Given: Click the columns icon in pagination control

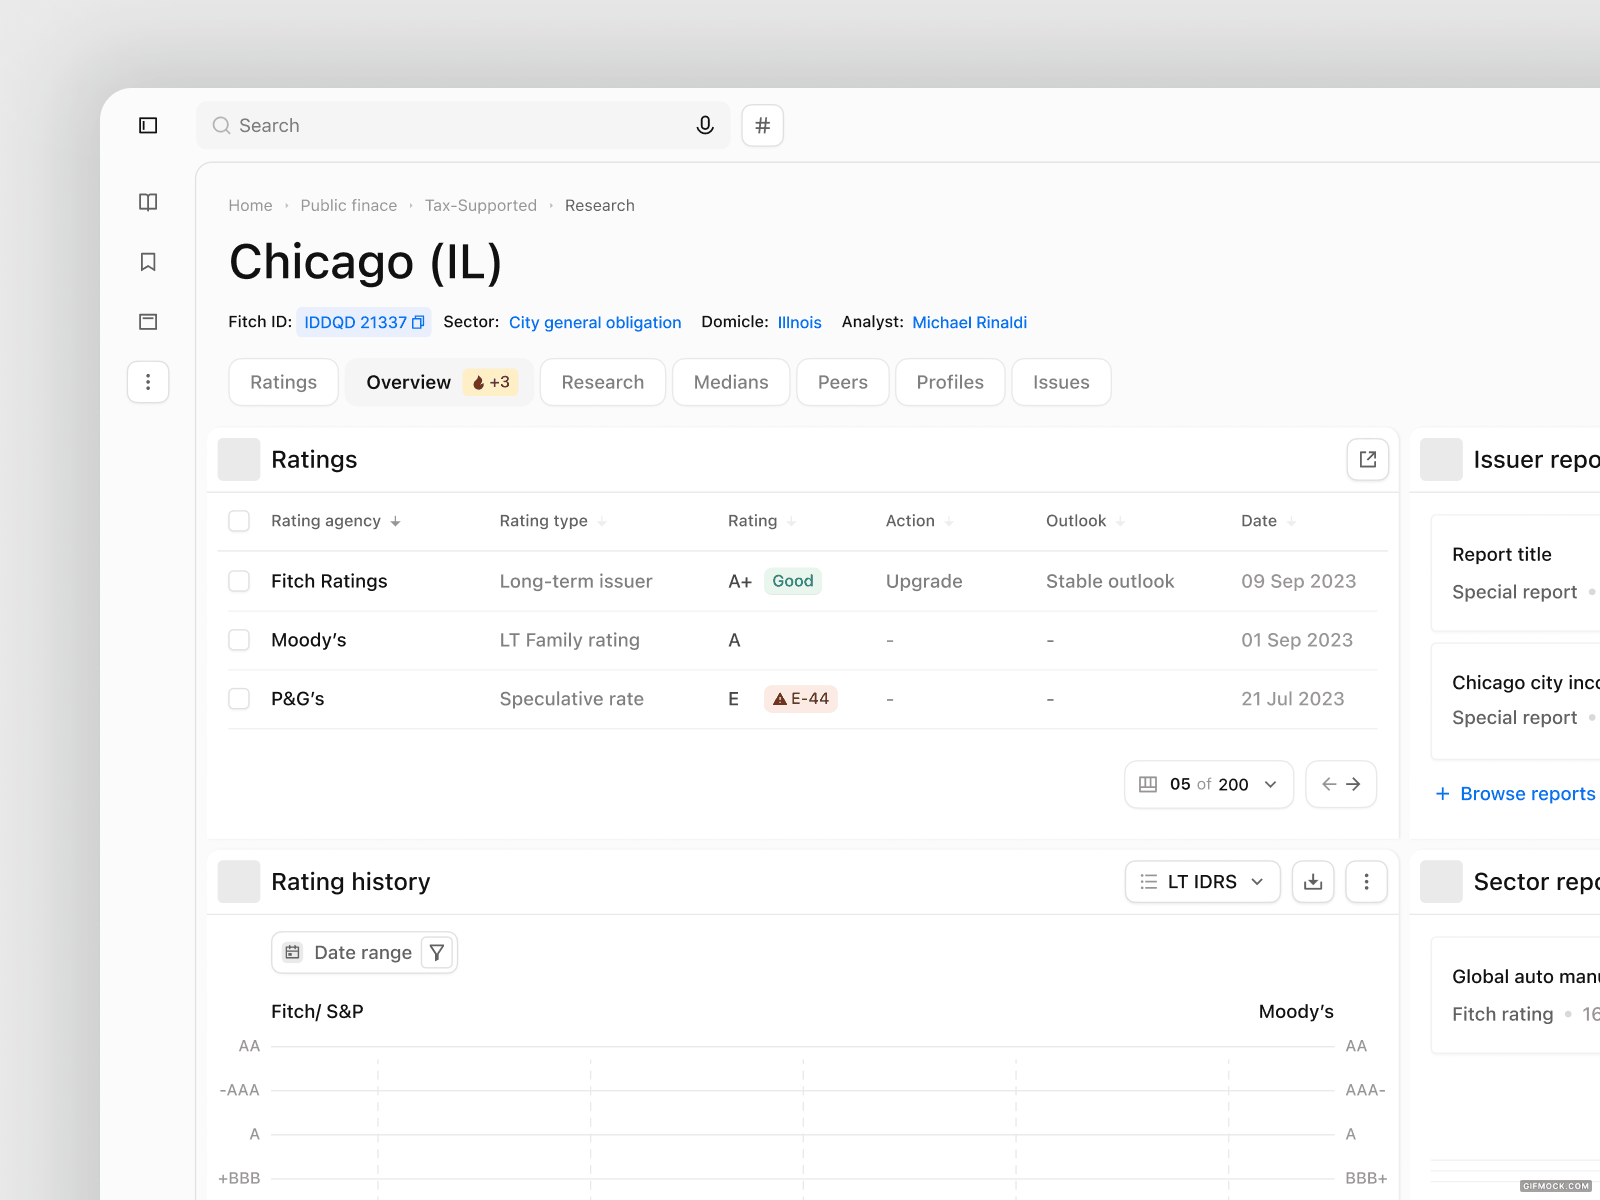Looking at the screenshot, I should tap(1148, 784).
